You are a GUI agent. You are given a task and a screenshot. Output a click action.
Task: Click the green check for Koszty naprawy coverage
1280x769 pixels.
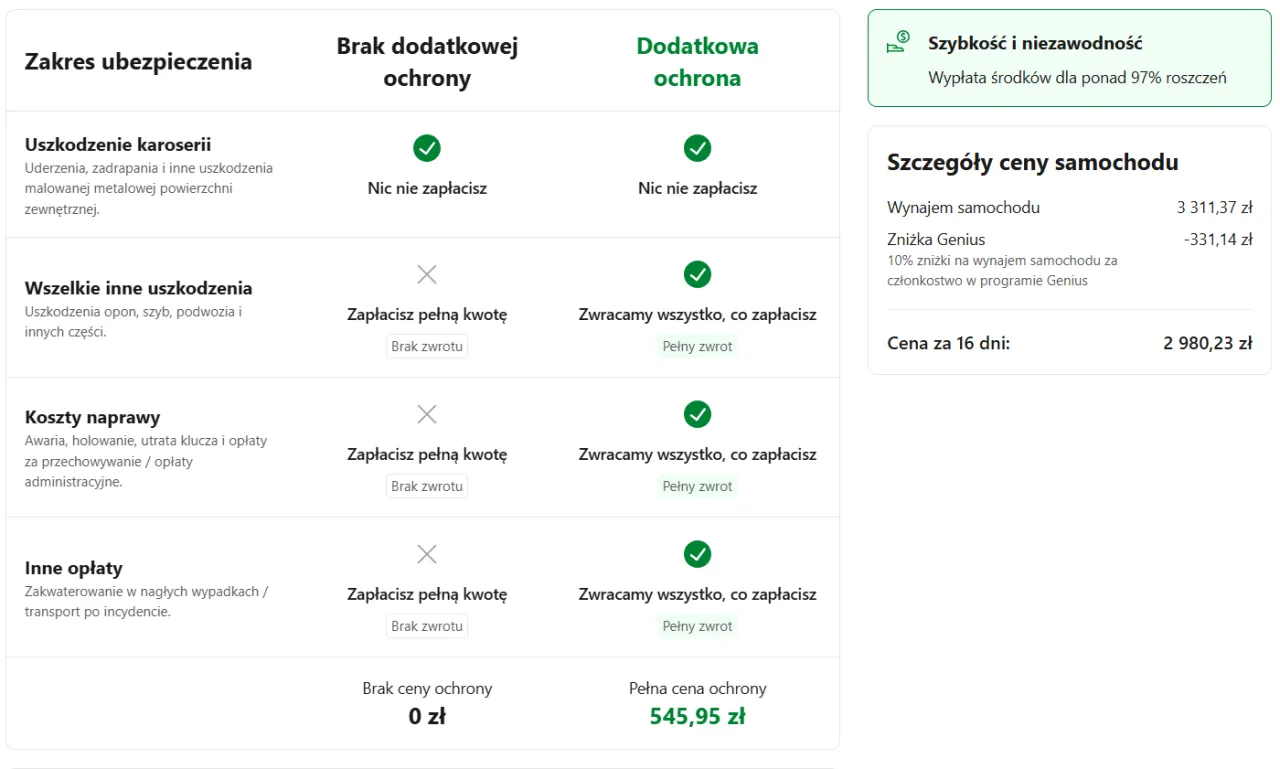point(697,414)
